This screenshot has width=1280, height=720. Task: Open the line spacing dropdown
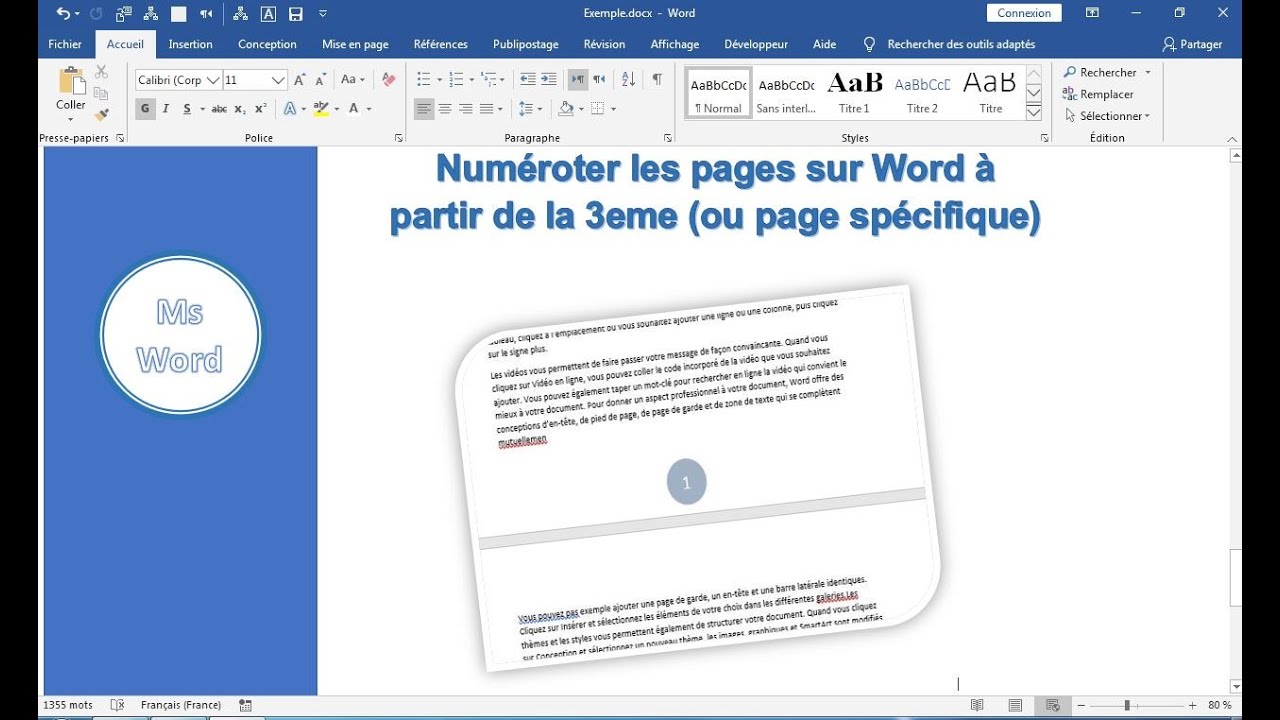click(x=530, y=109)
